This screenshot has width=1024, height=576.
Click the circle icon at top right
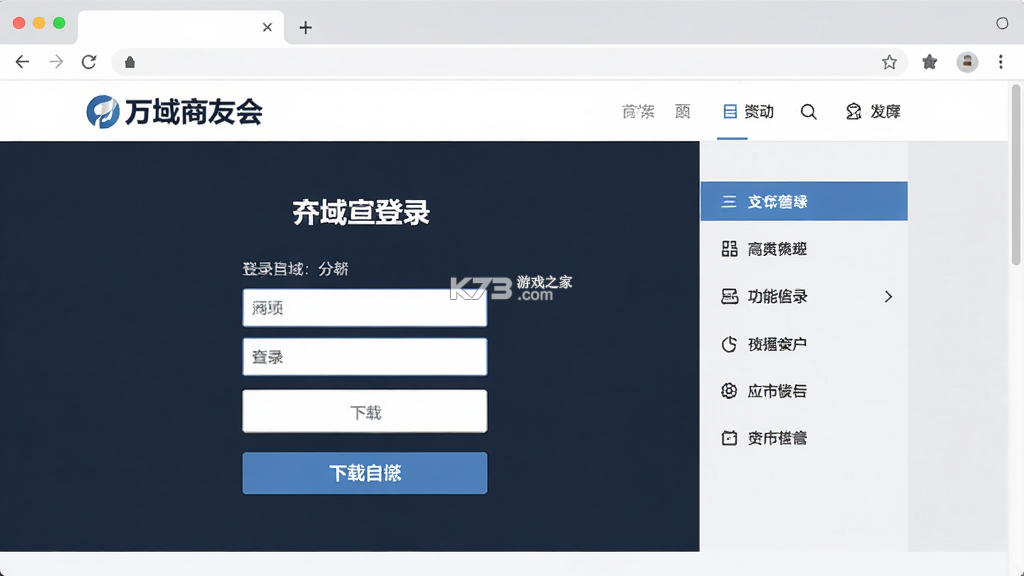click(1002, 24)
